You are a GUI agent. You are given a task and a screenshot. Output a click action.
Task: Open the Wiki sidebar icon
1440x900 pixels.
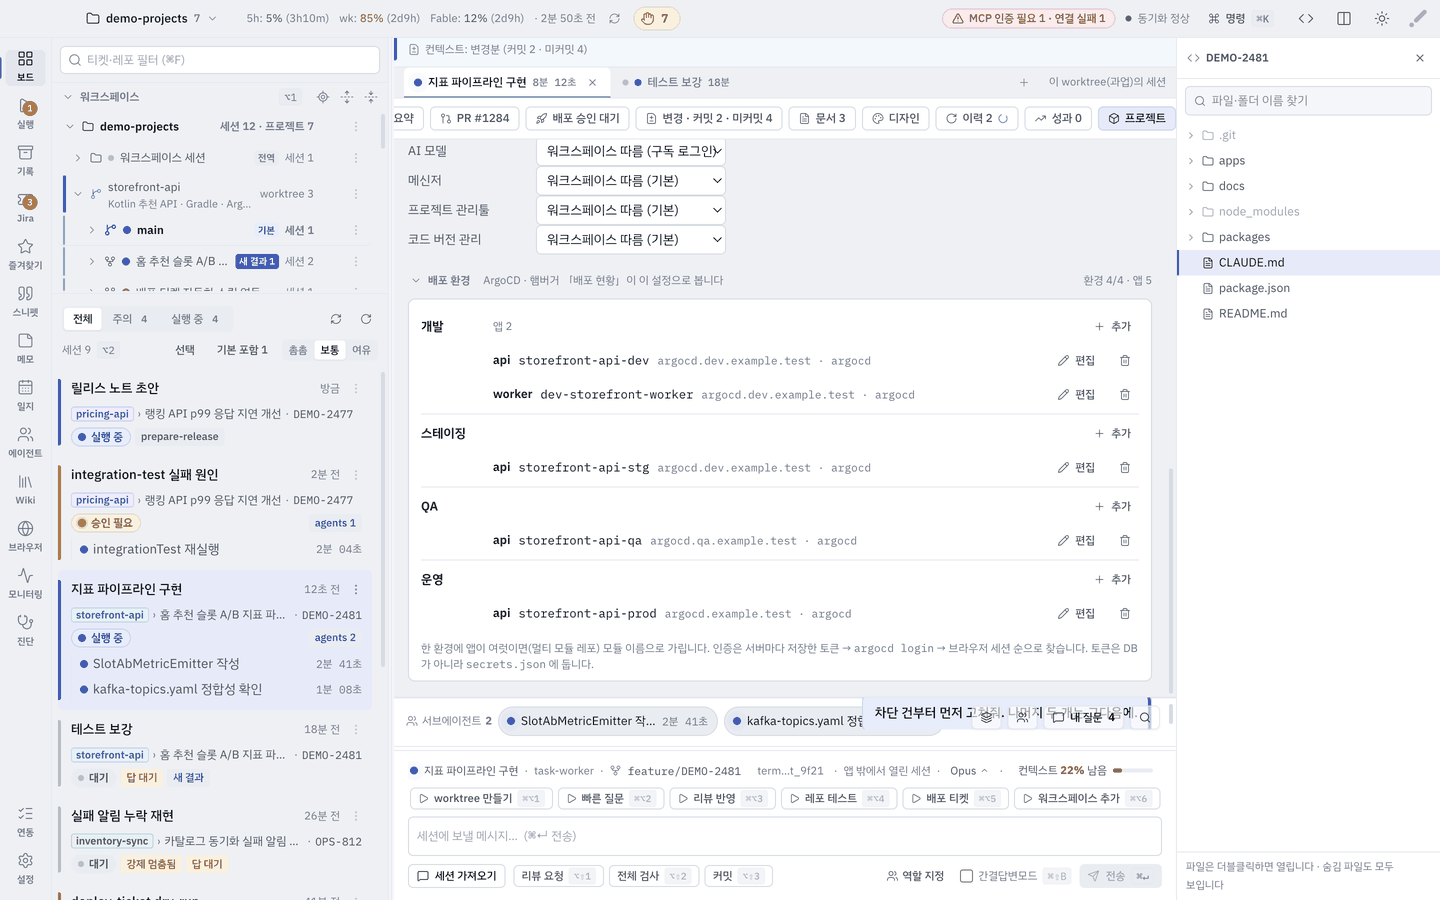(x=25, y=489)
